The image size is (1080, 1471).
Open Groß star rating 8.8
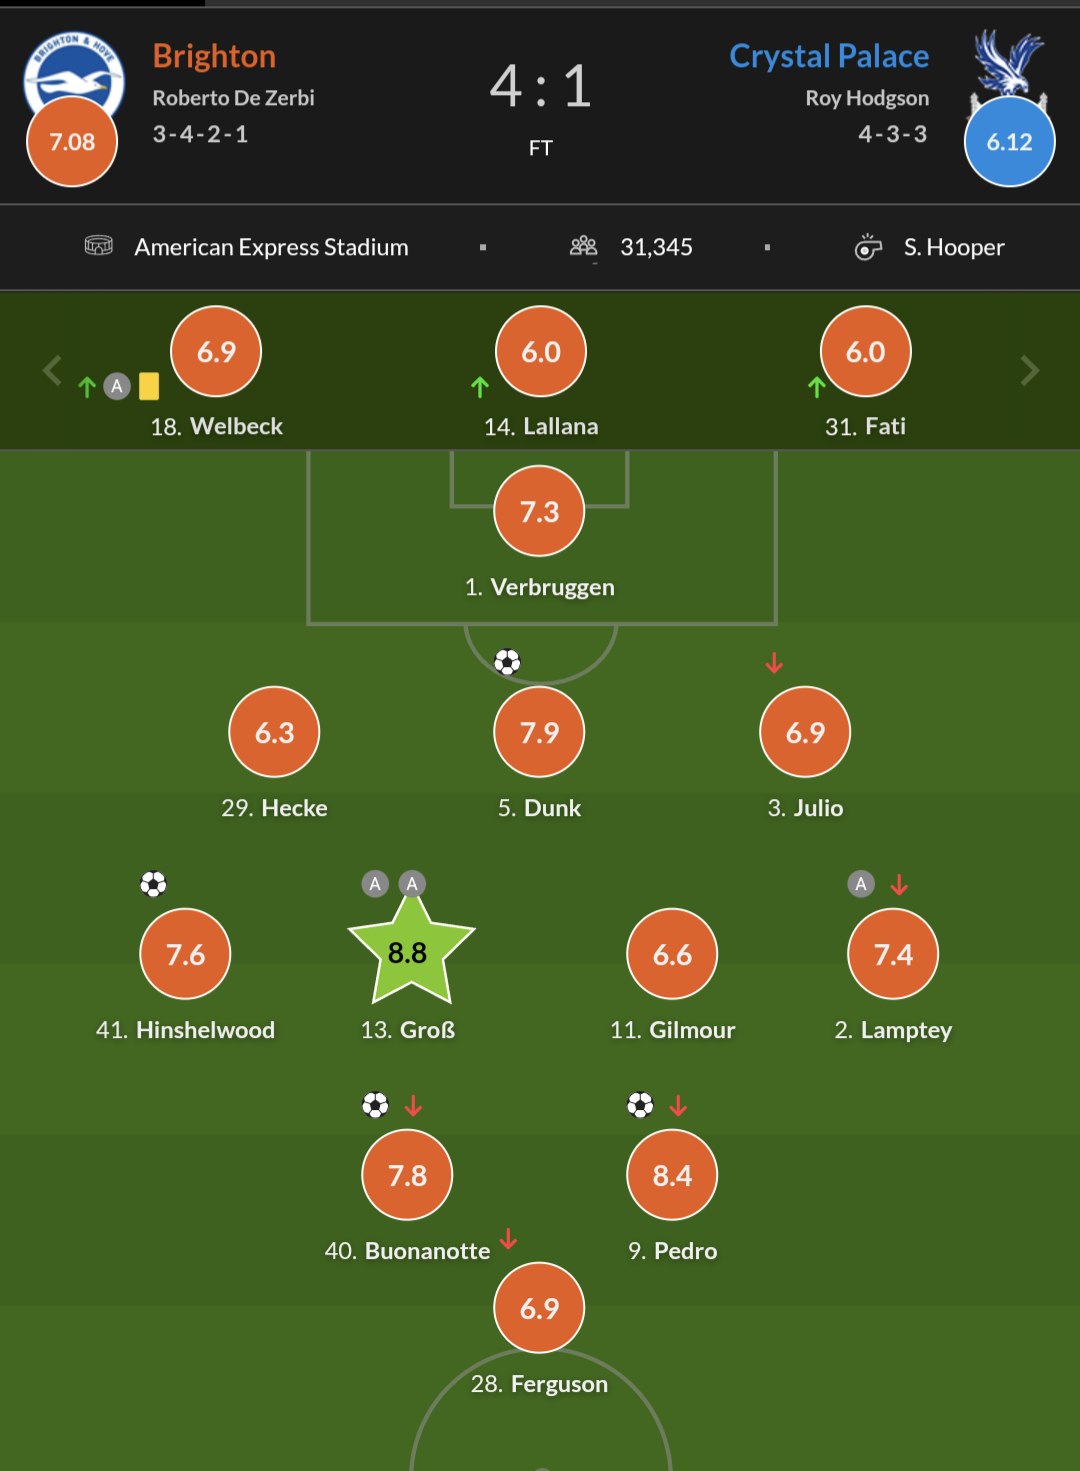pyautogui.click(x=410, y=951)
